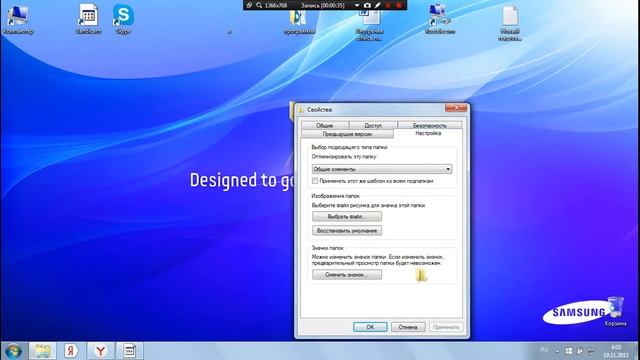Viewport: 640px width, 360px height.
Task: Open Yandex Browser taskbar Y icon
Action: [100, 351]
